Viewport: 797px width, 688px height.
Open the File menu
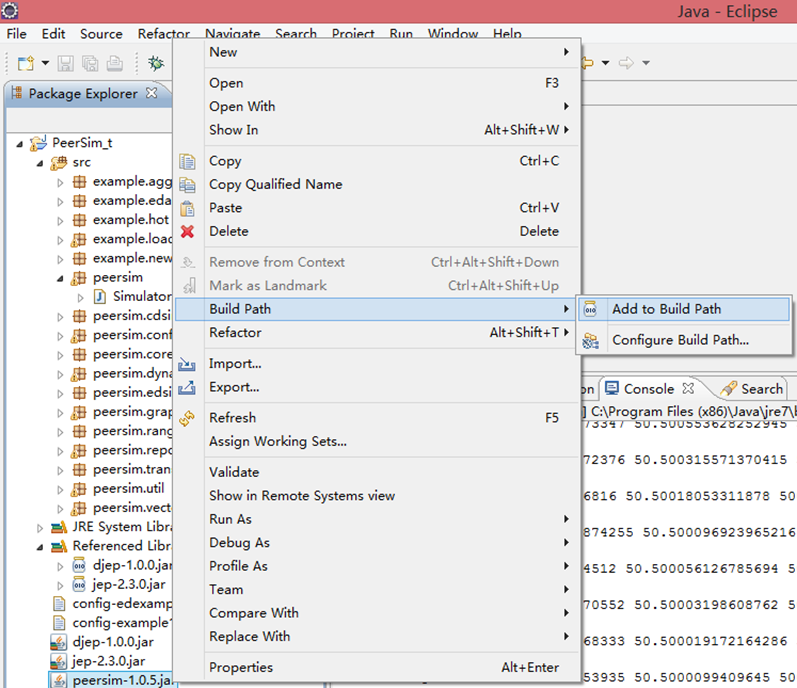16,34
